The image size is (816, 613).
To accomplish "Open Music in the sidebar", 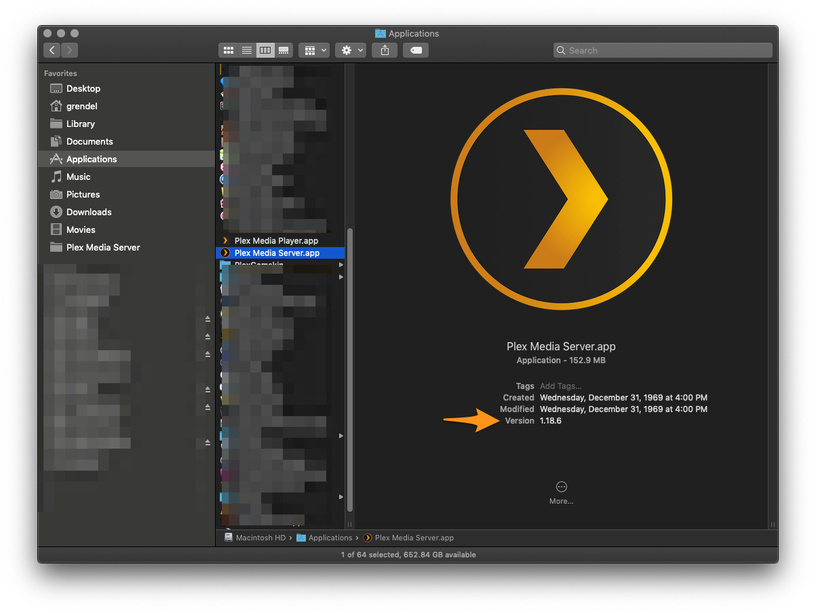I will [x=126, y=177].
